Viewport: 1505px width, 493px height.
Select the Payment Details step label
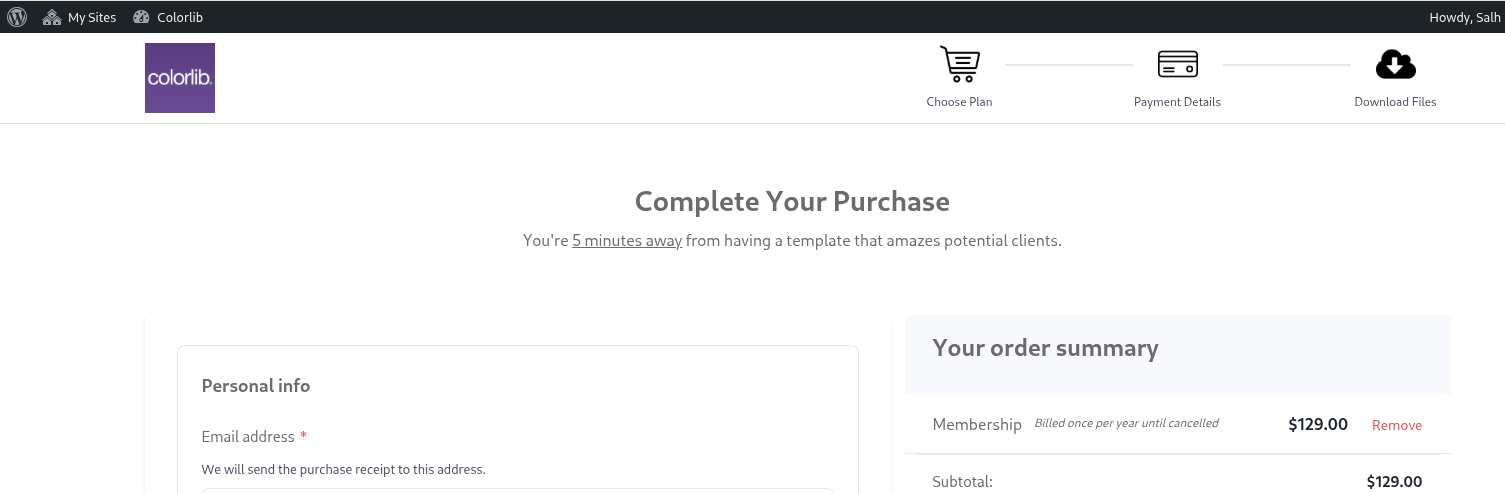pos(1177,102)
